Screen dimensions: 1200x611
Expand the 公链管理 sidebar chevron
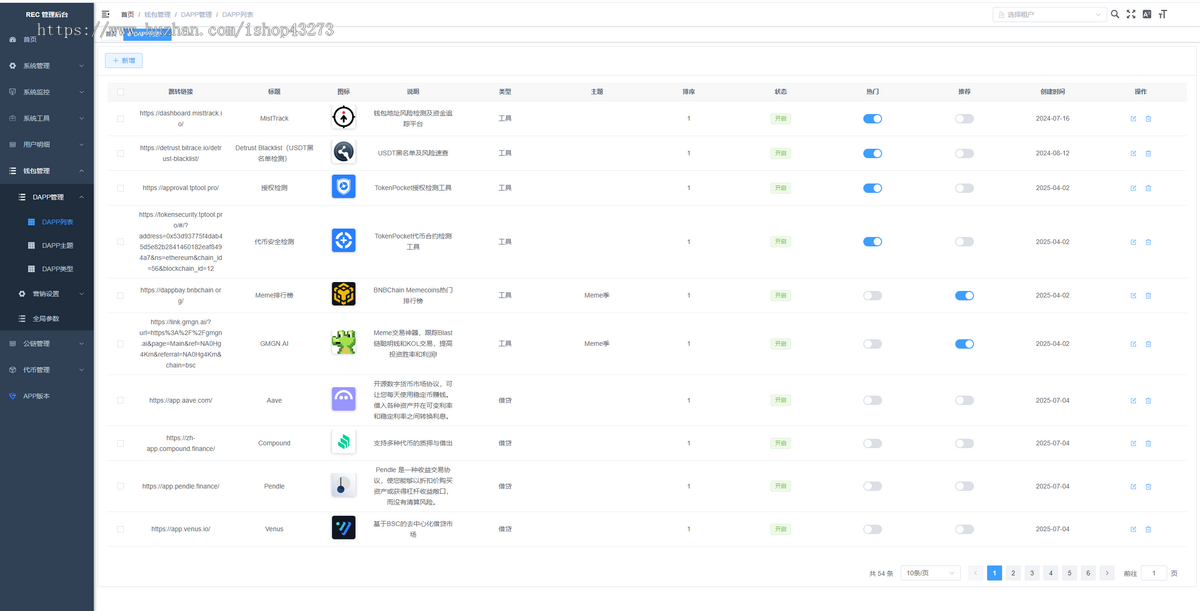coord(82,343)
